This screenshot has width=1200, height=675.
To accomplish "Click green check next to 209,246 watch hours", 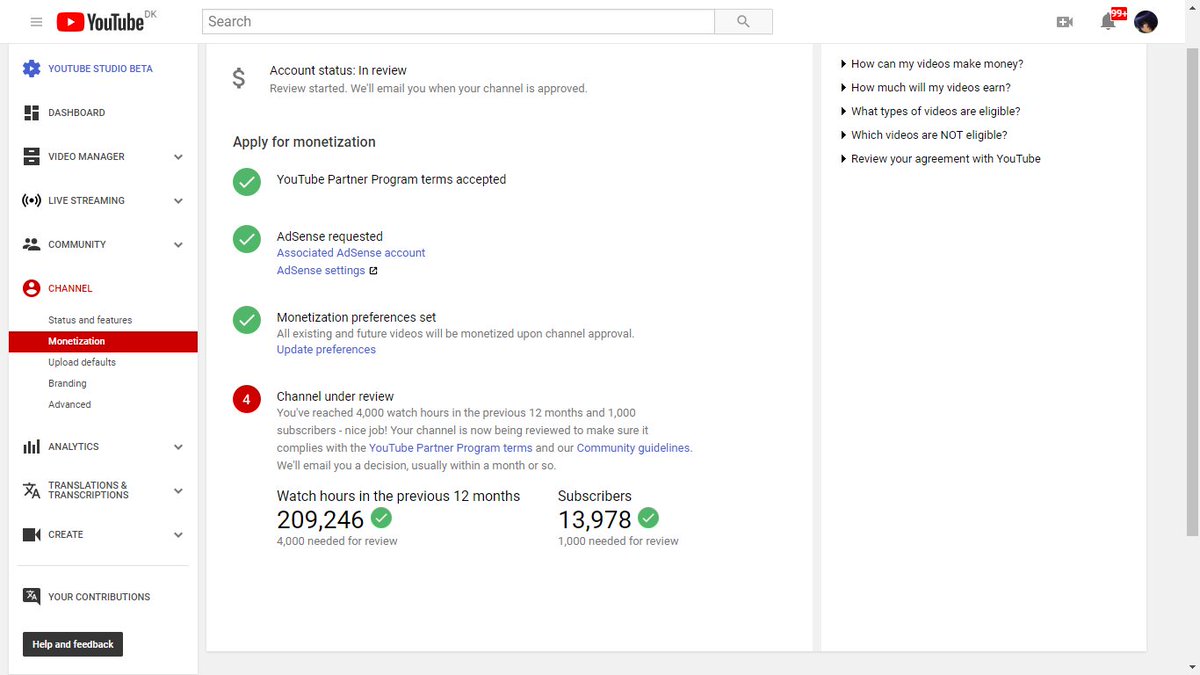I will (x=381, y=518).
